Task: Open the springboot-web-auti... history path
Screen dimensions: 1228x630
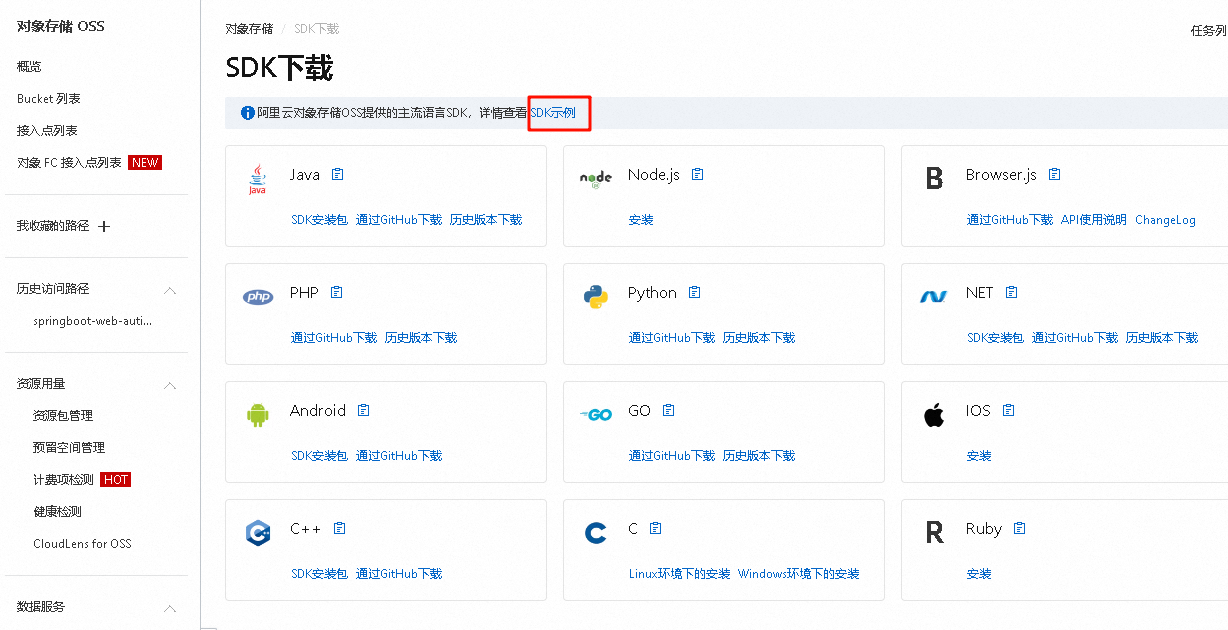Action: [93, 321]
